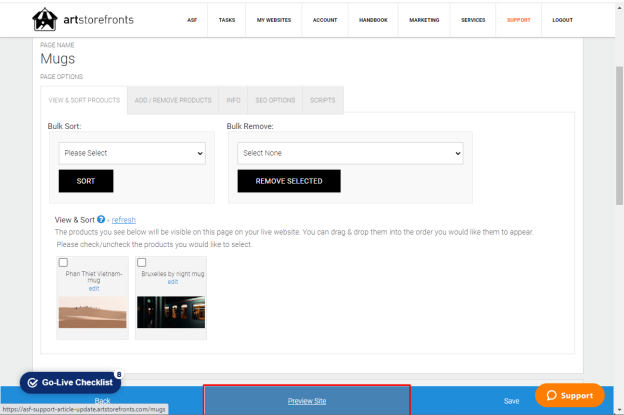Expand the Bulk Remove Select None dropdown
Viewport: 624px width, 415px height.
(350, 153)
